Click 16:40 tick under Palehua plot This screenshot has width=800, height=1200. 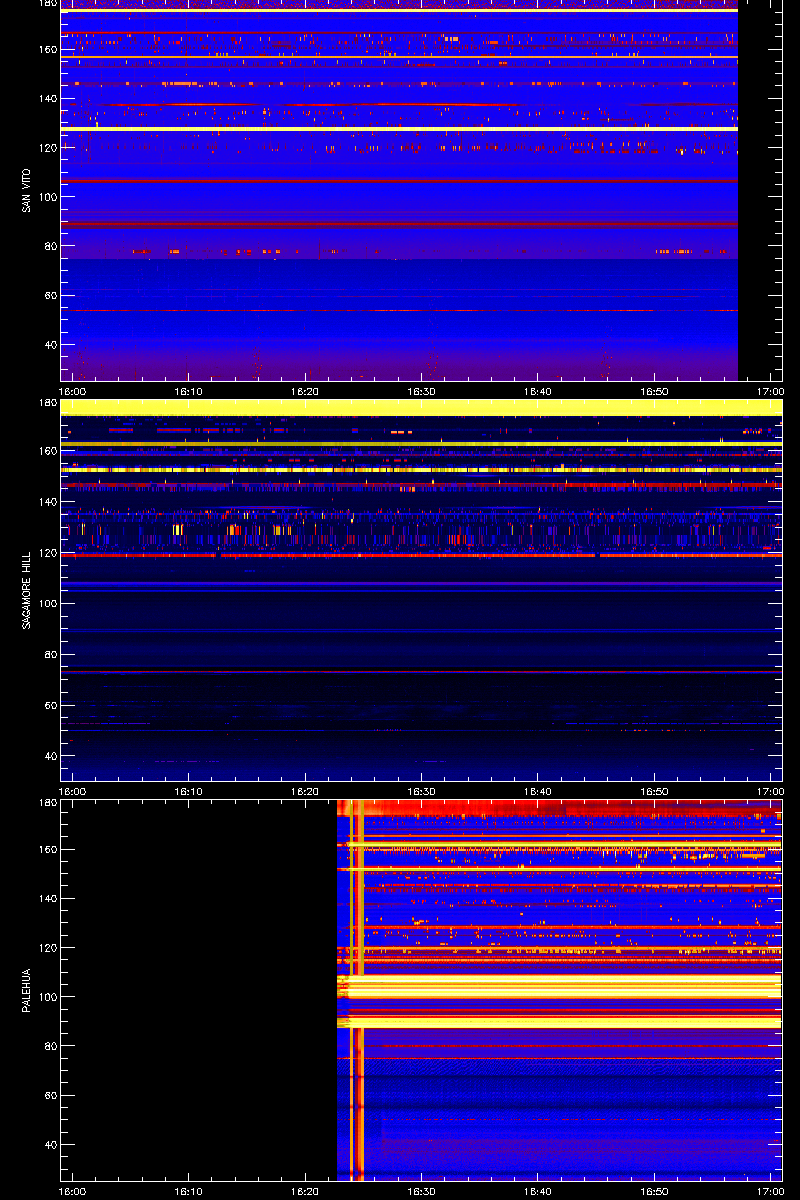(538, 1191)
